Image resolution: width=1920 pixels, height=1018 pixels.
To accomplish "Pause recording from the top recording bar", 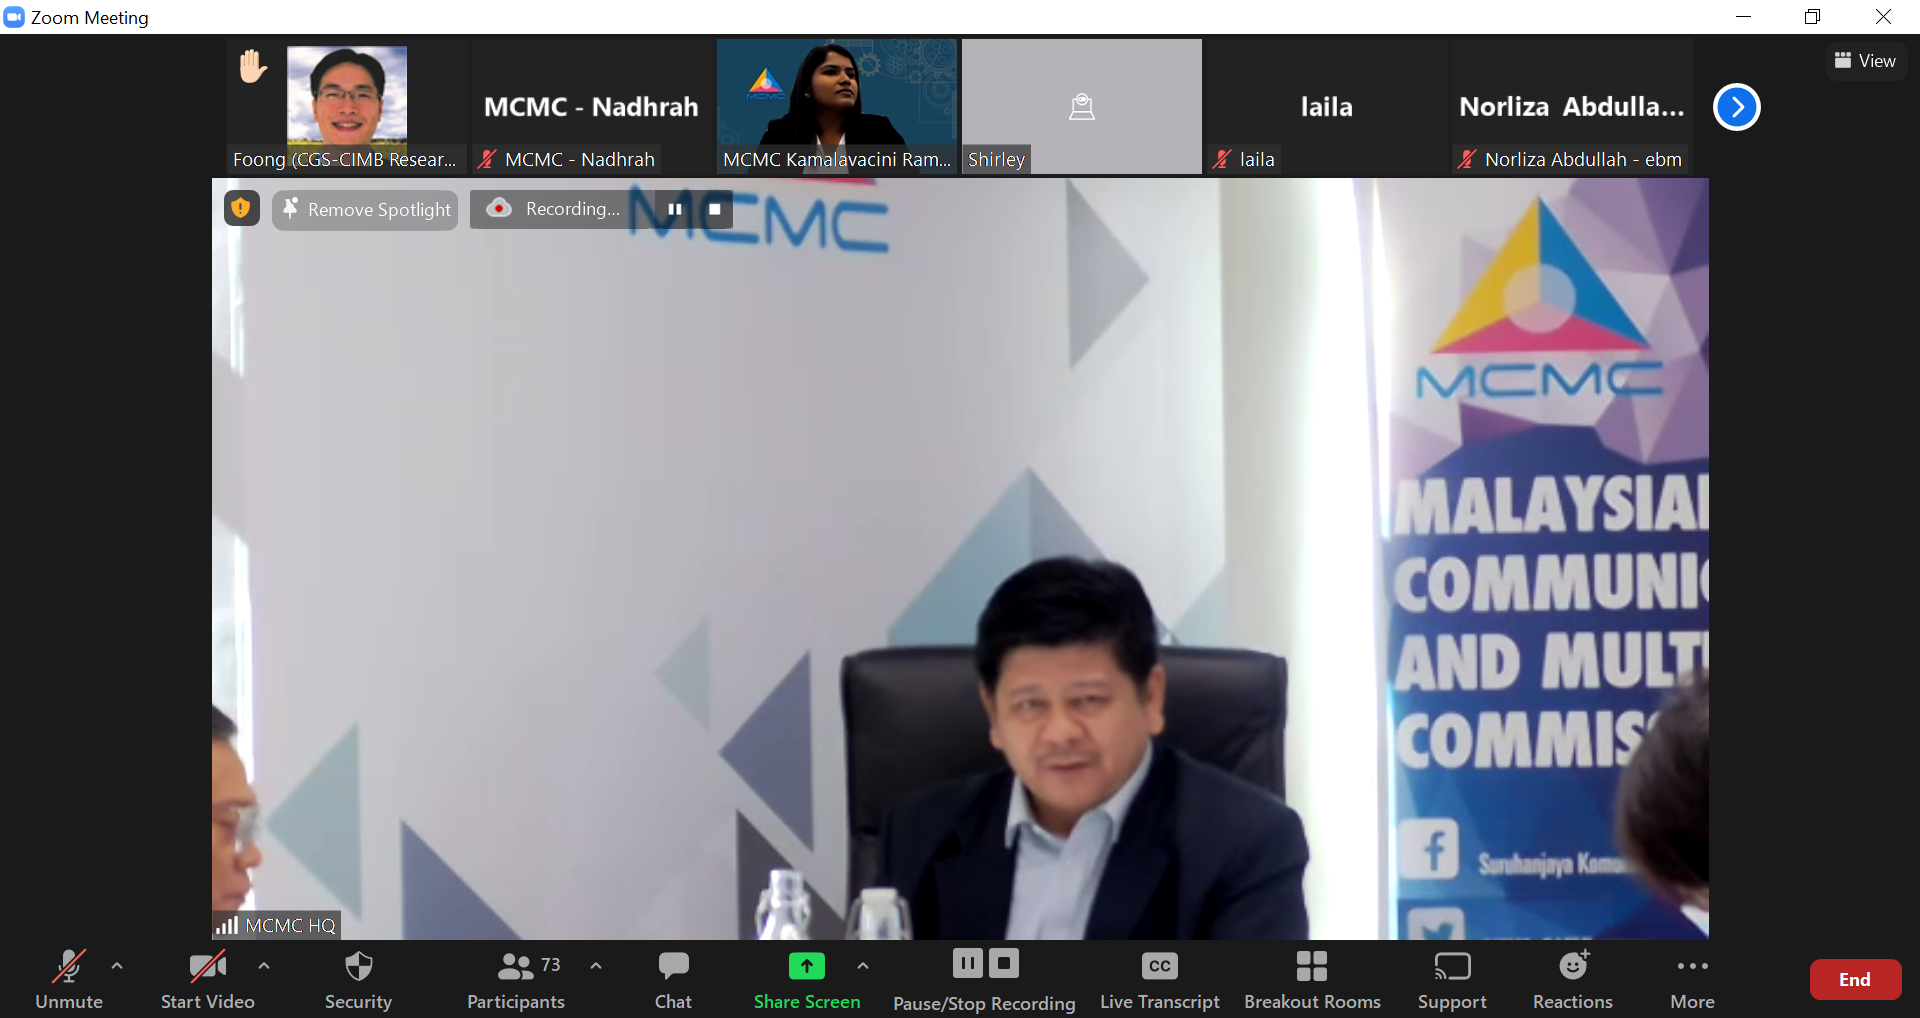I will [x=675, y=209].
